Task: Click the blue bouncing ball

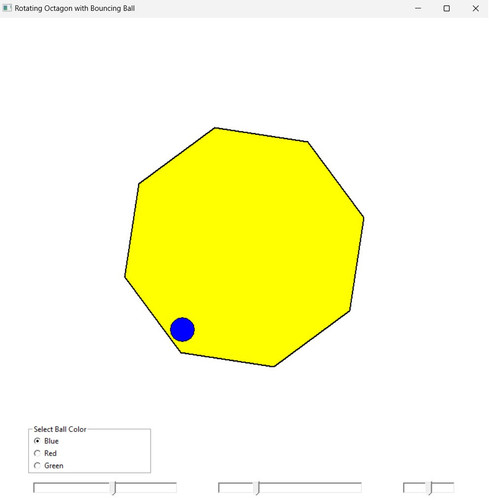Action: 182,329
